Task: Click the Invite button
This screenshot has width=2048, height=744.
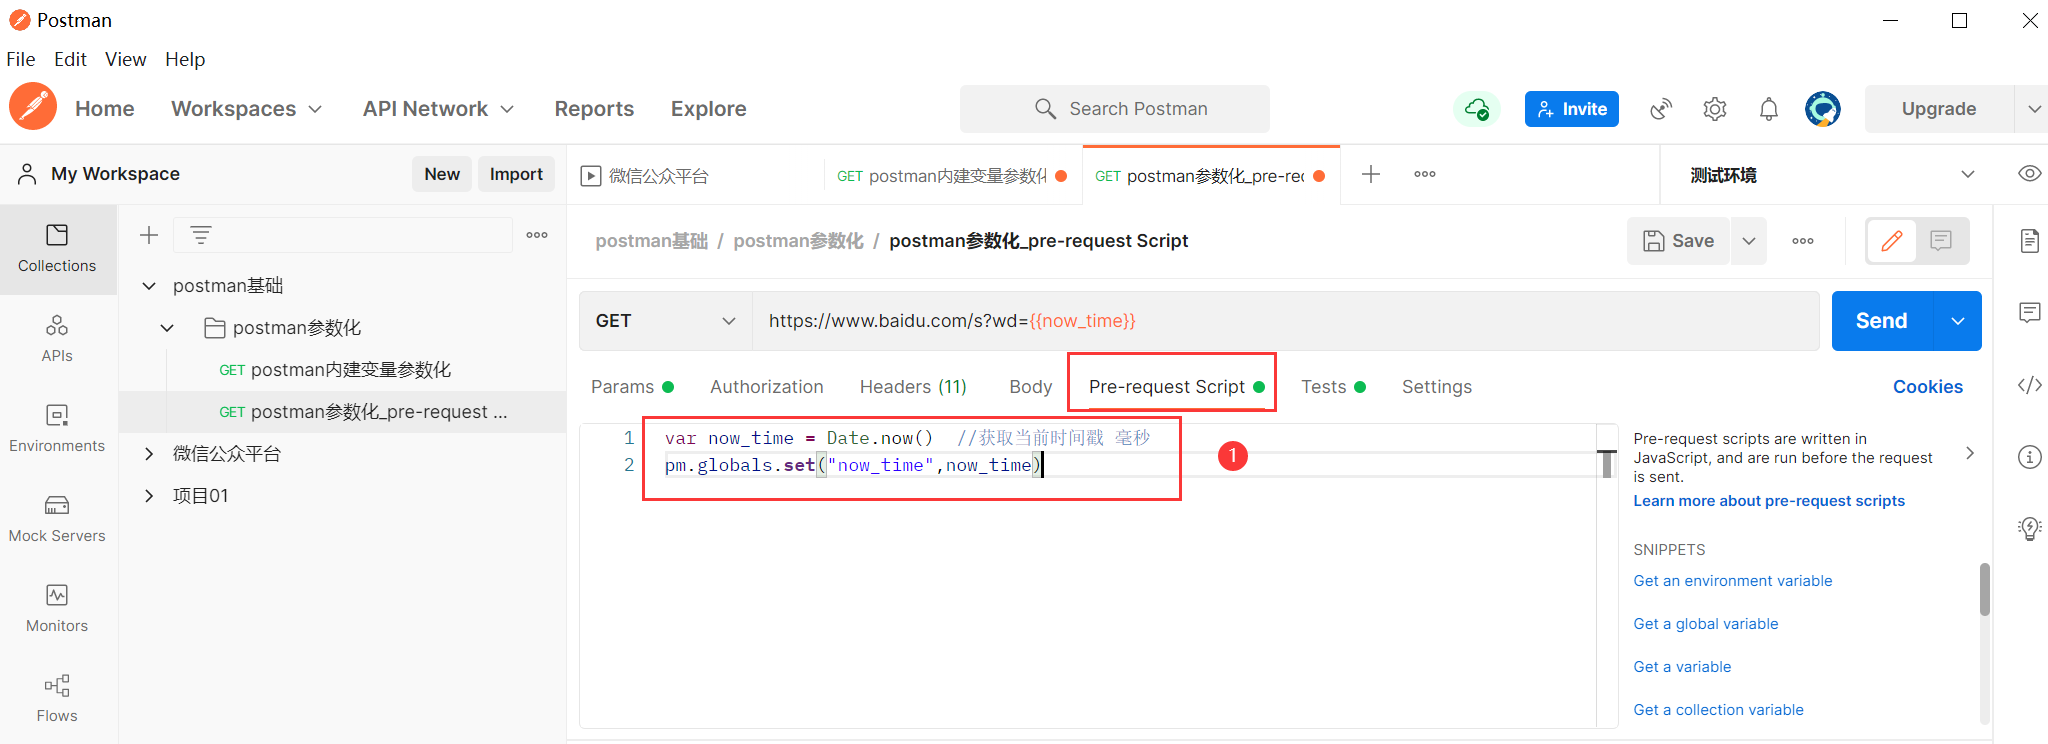Action: pyautogui.click(x=1572, y=109)
